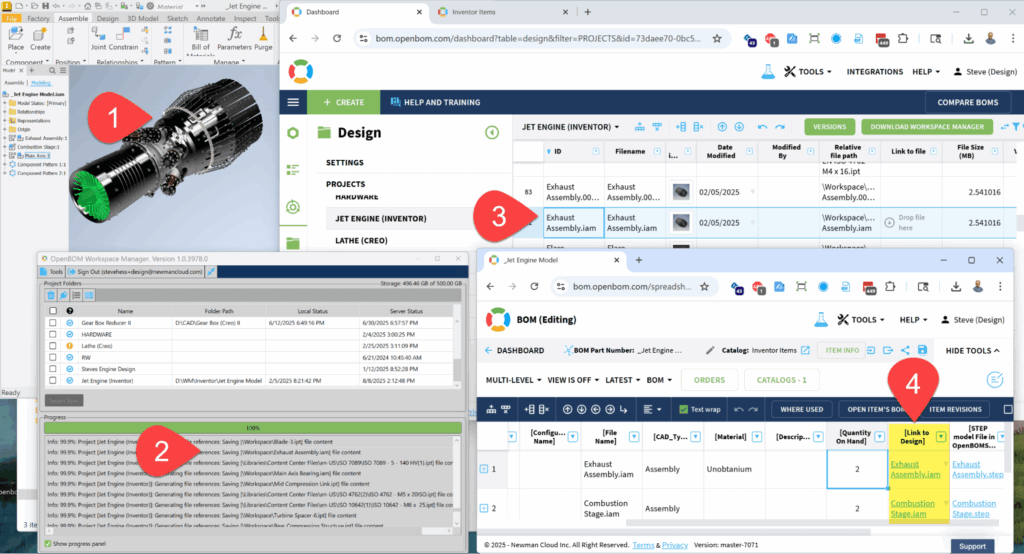Switch to the Design tab in Inventor ribbon
The height and width of the screenshot is (554, 1024).
coord(108,18)
